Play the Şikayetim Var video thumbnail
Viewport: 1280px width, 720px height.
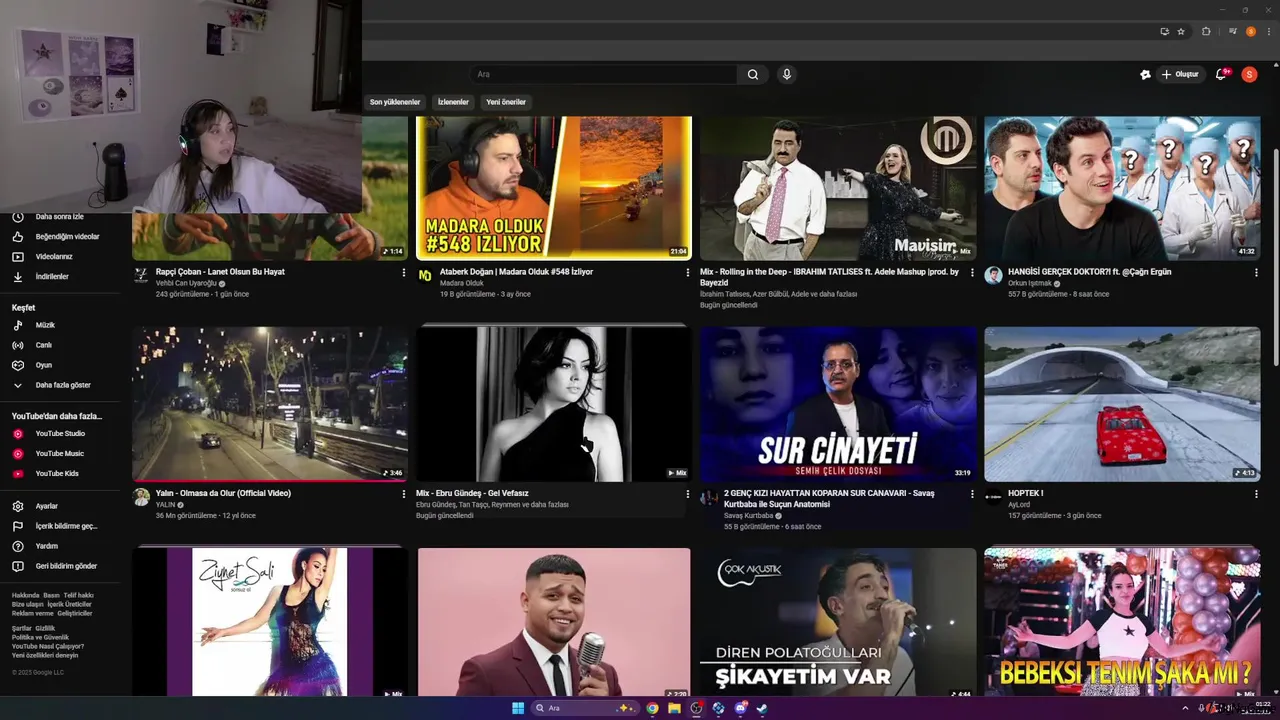point(838,622)
